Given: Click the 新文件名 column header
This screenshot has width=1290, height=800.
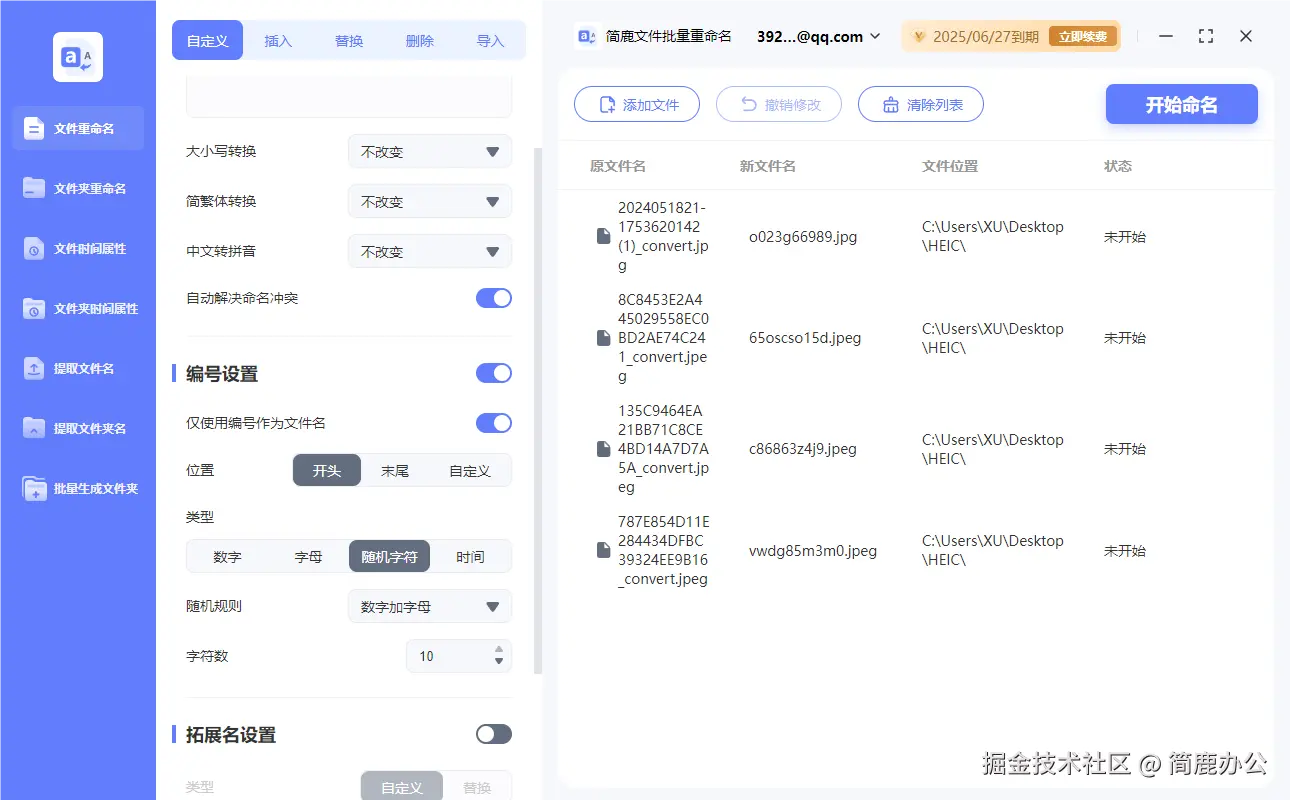Looking at the screenshot, I should (x=768, y=166).
